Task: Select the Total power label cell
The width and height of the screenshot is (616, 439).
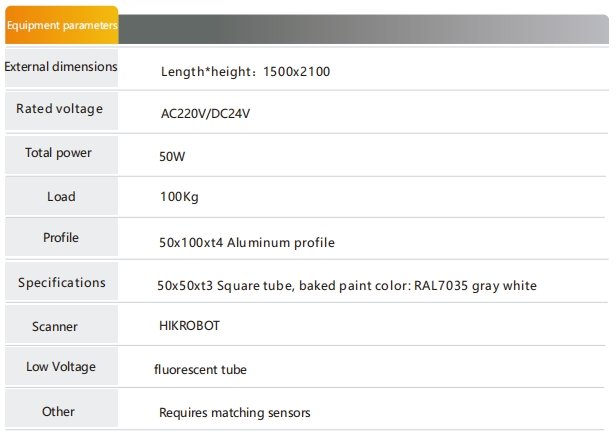Action: [x=61, y=154]
